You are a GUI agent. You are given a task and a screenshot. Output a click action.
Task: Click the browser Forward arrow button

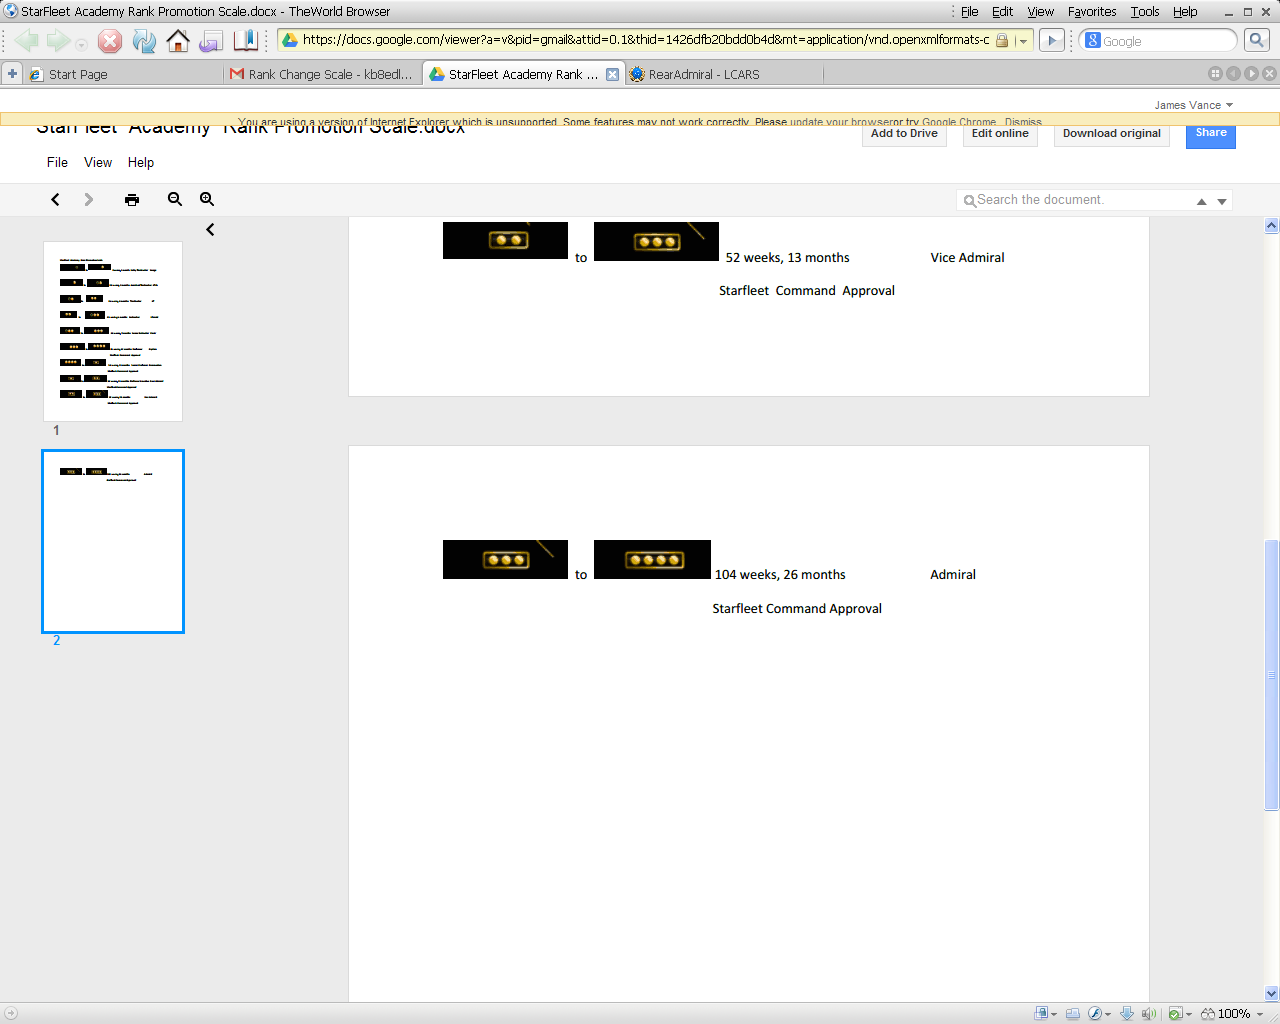pyautogui.click(x=58, y=40)
